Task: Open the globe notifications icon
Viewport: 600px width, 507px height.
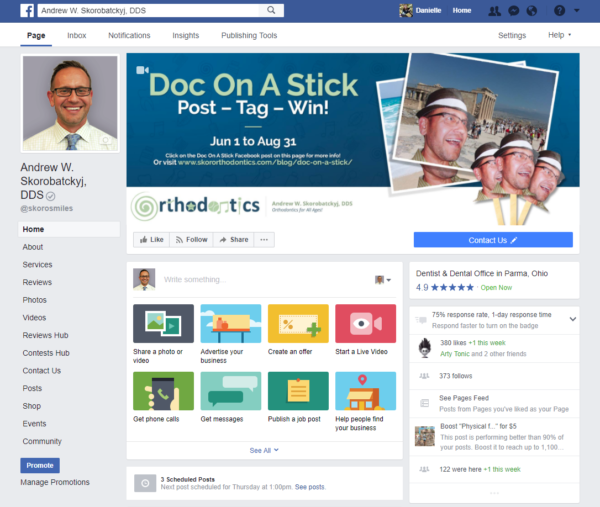Action: click(532, 11)
